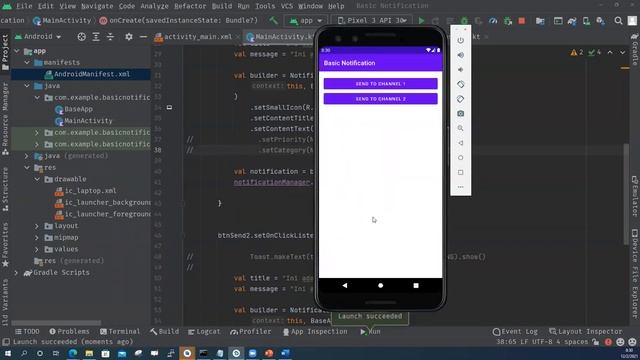This screenshot has height=360, width=640.
Task: Open File Explorer from taskbar
Action: (89, 353)
